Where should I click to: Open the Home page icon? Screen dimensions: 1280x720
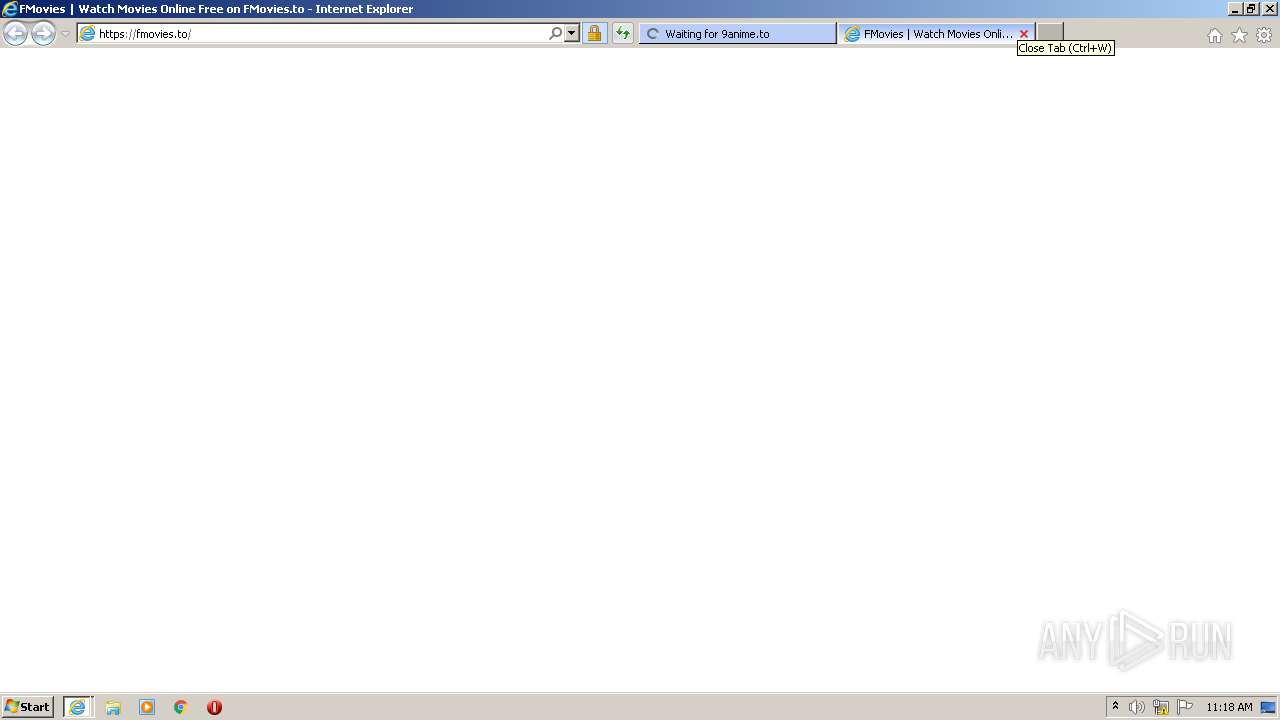click(1214, 35)
